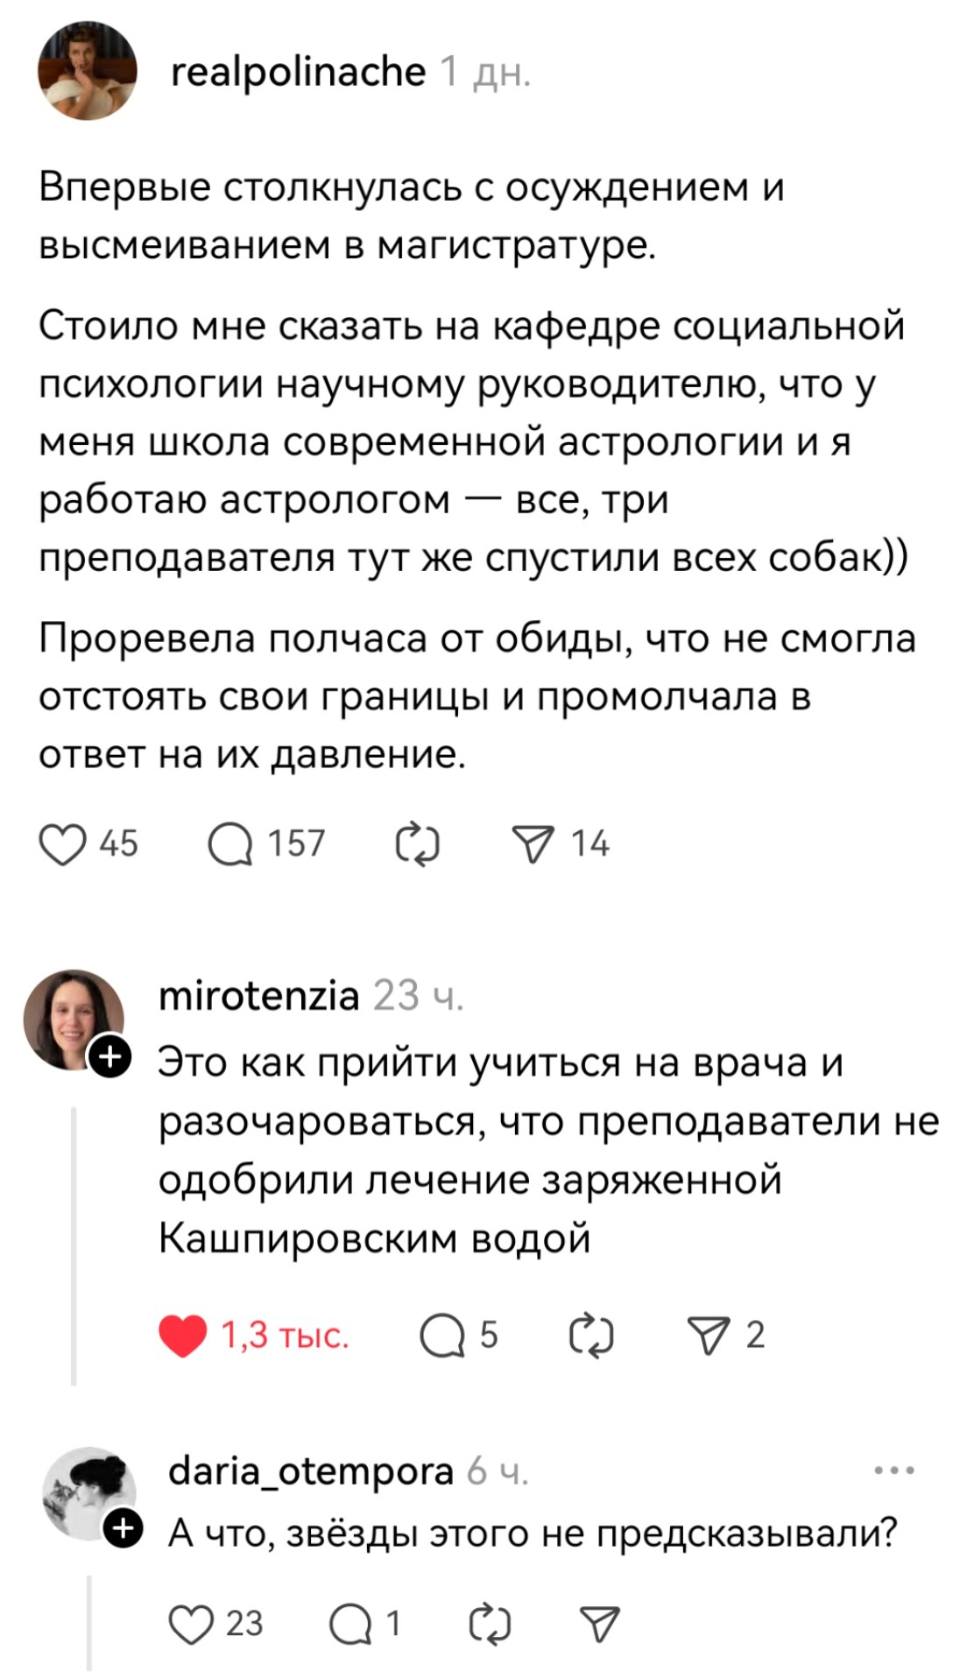Follow daria_otempora via the plus badge
Image resolution: width=960 pixels, height=1679 pixels.
124,1525
